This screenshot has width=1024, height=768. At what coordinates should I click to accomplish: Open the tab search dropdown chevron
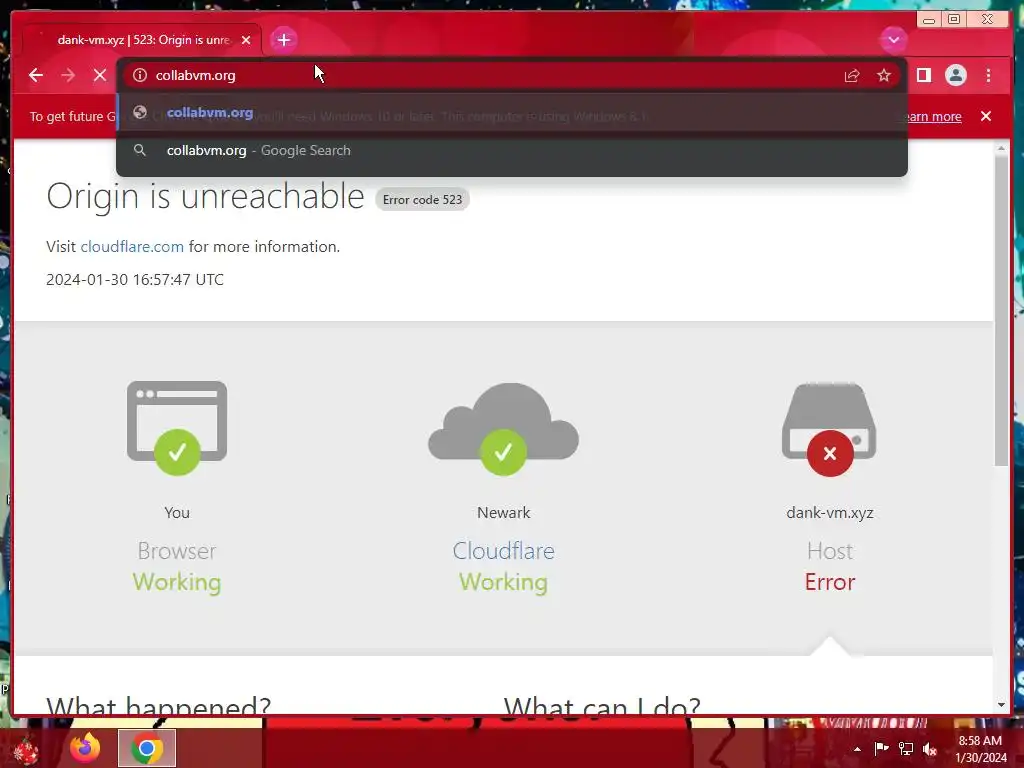click(893, 39)
